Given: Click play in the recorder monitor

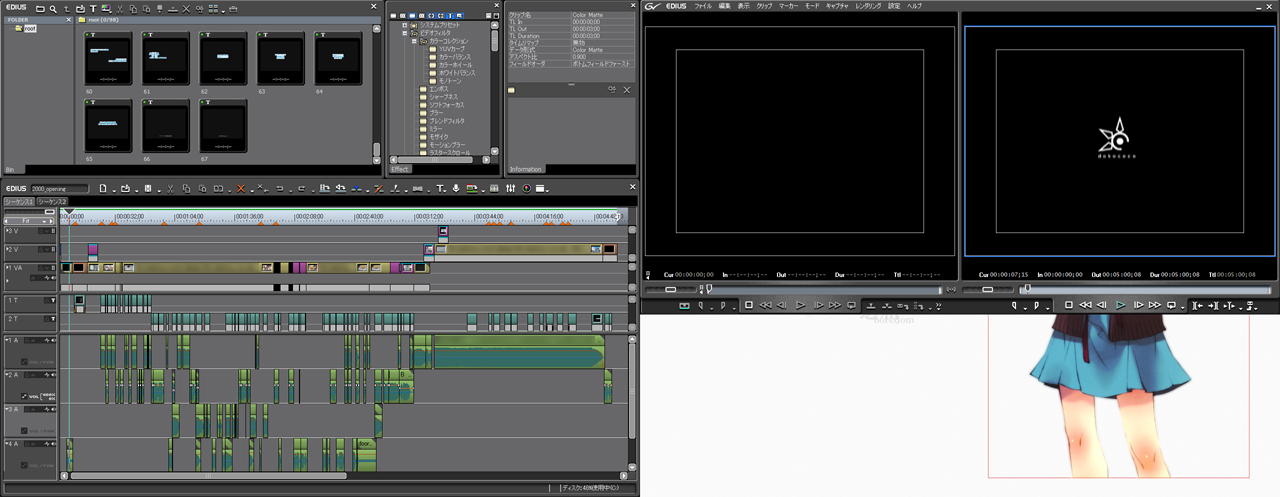Looking at the screenshot, I should (1120, 304).
